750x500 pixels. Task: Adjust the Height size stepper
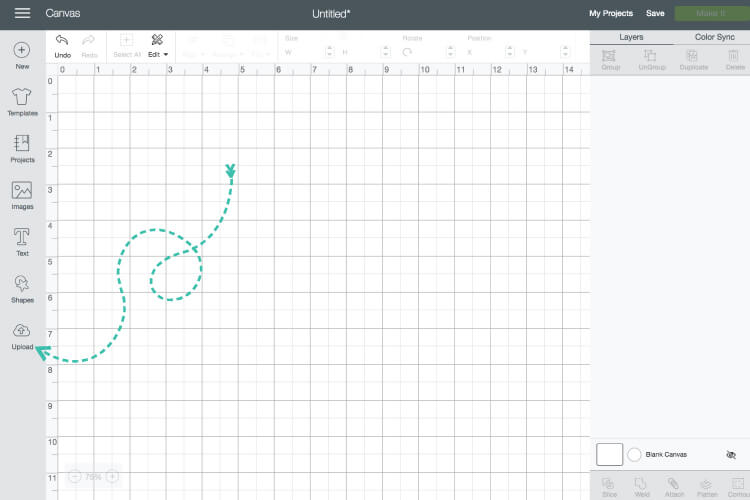click(386, 52)
